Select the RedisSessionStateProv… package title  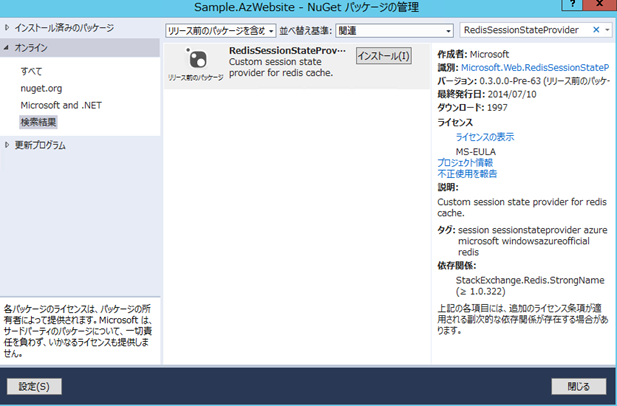point(287,50)
